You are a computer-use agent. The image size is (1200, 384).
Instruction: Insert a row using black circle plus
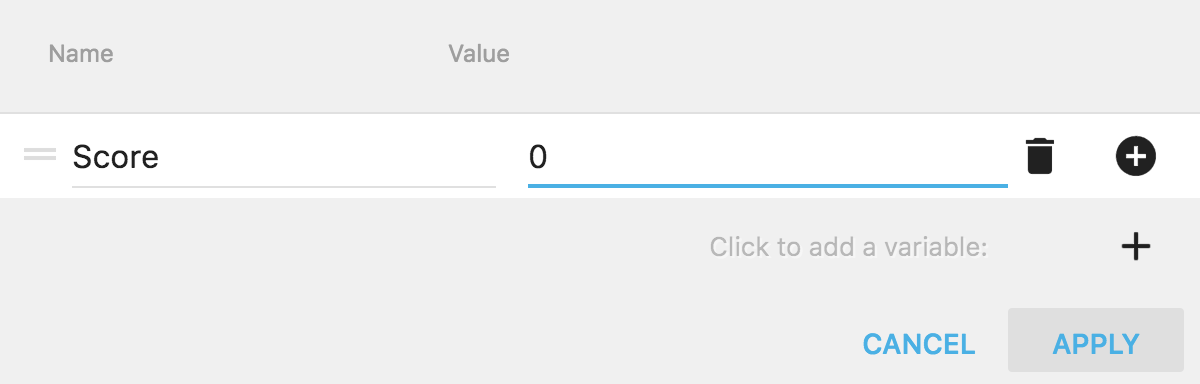(1135, 156)
